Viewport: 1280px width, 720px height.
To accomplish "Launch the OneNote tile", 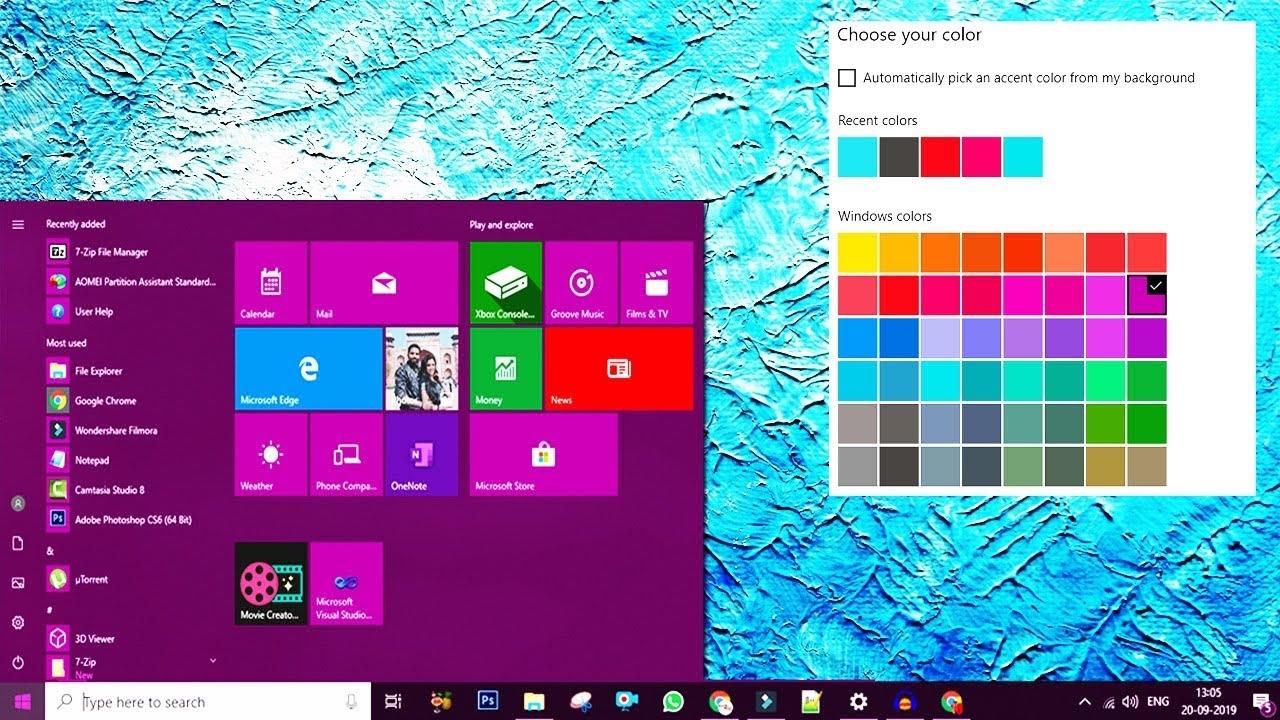I will (x=421, y=455).
